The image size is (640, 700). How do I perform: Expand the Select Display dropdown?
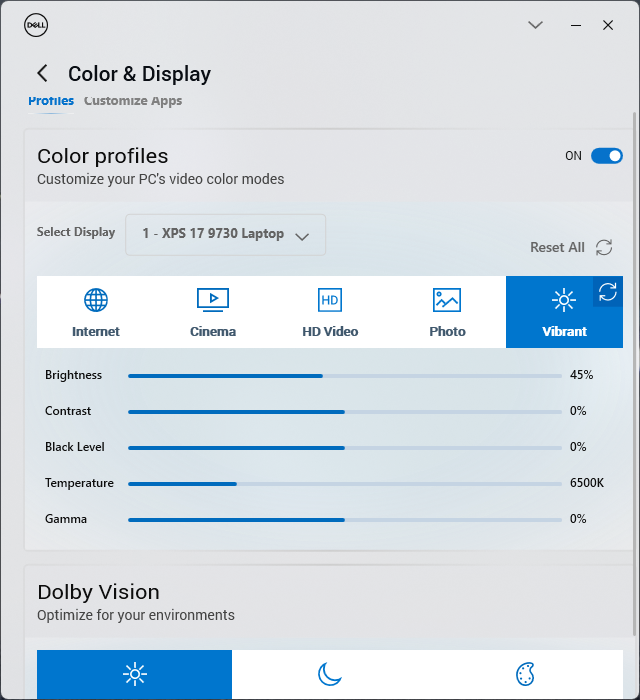coord(225,234)
